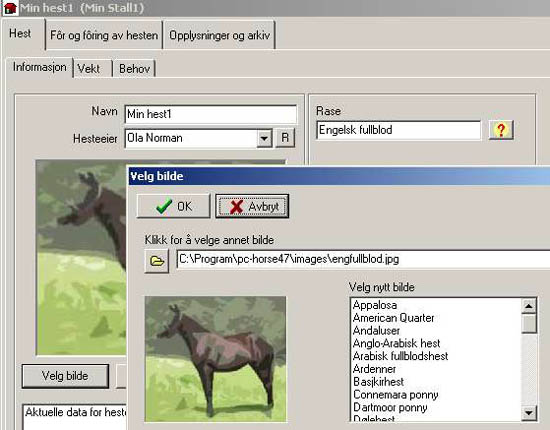Click the image file path field
This screenshot has height=430, width=550.
point(363,259)
